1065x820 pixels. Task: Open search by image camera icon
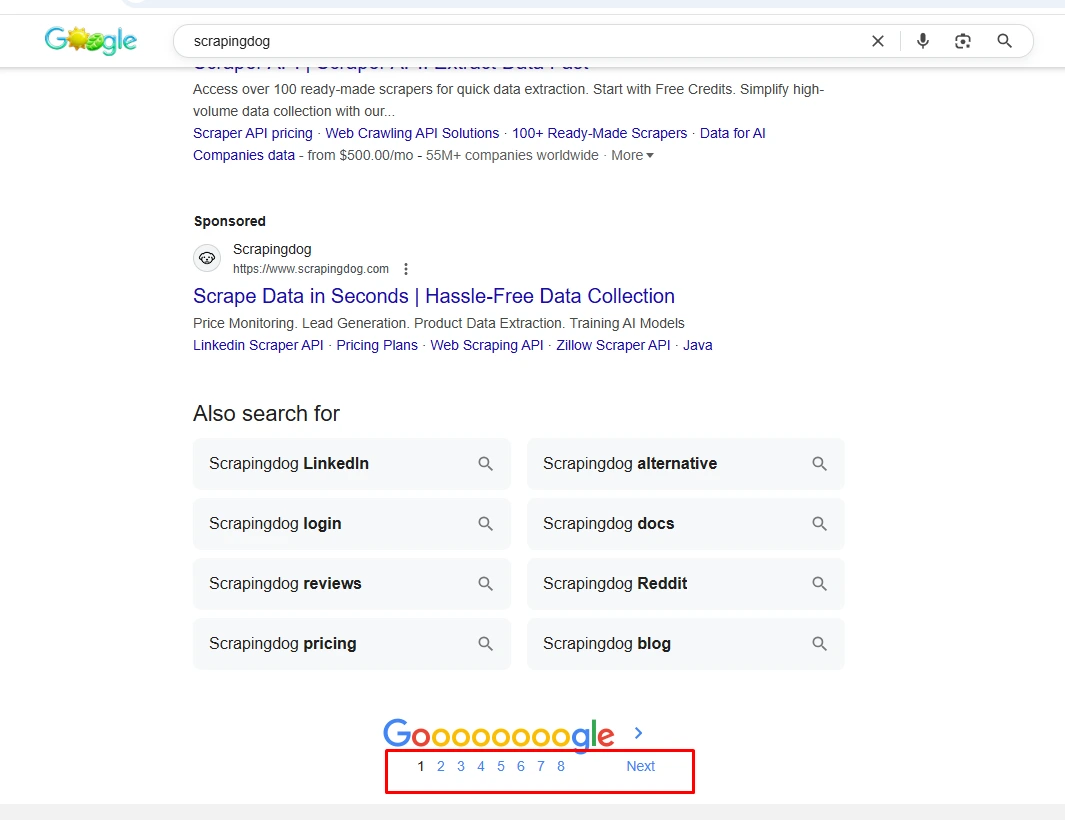(x=962, y=41)
